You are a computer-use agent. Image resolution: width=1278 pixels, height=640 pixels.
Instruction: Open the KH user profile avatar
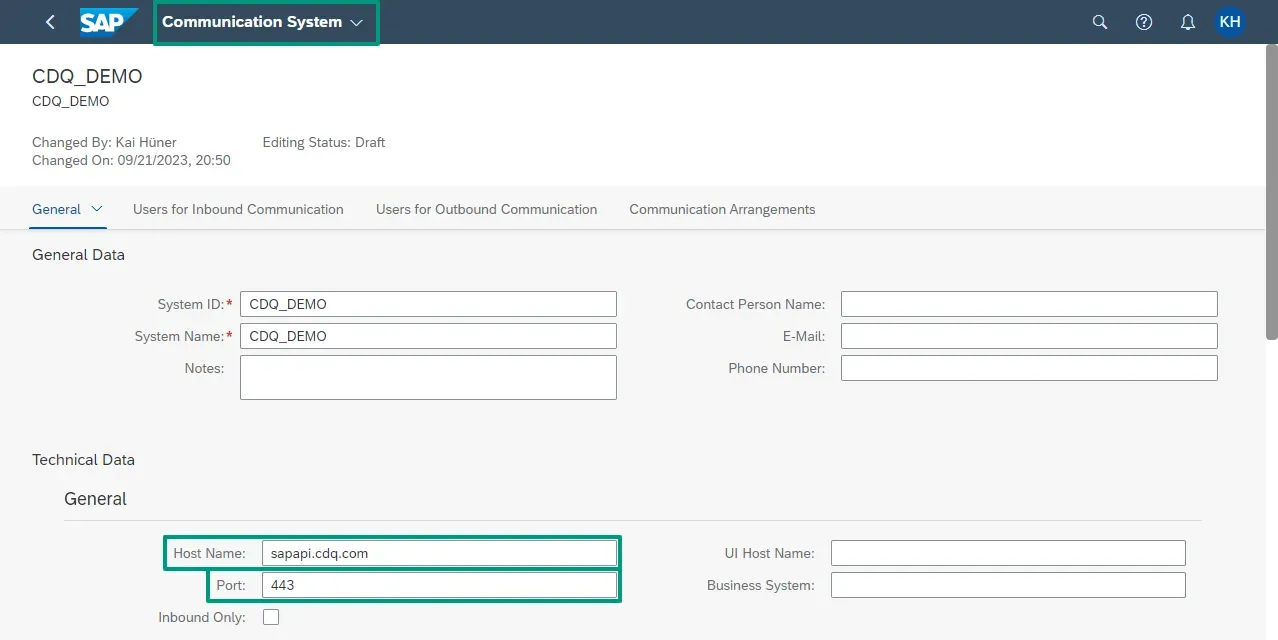[1230, 22]
